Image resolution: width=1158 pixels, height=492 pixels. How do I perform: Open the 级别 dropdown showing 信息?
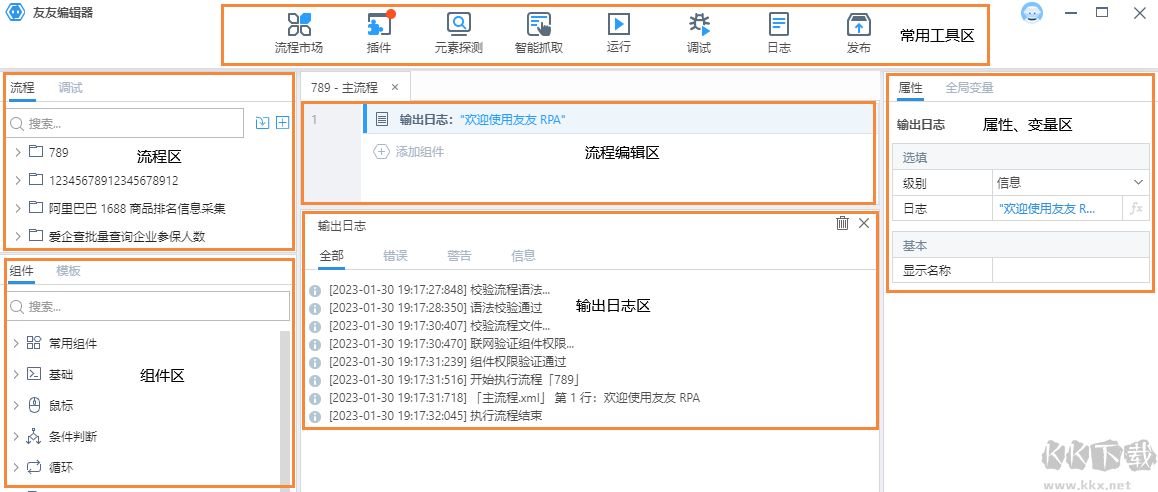coord(1070,182)
